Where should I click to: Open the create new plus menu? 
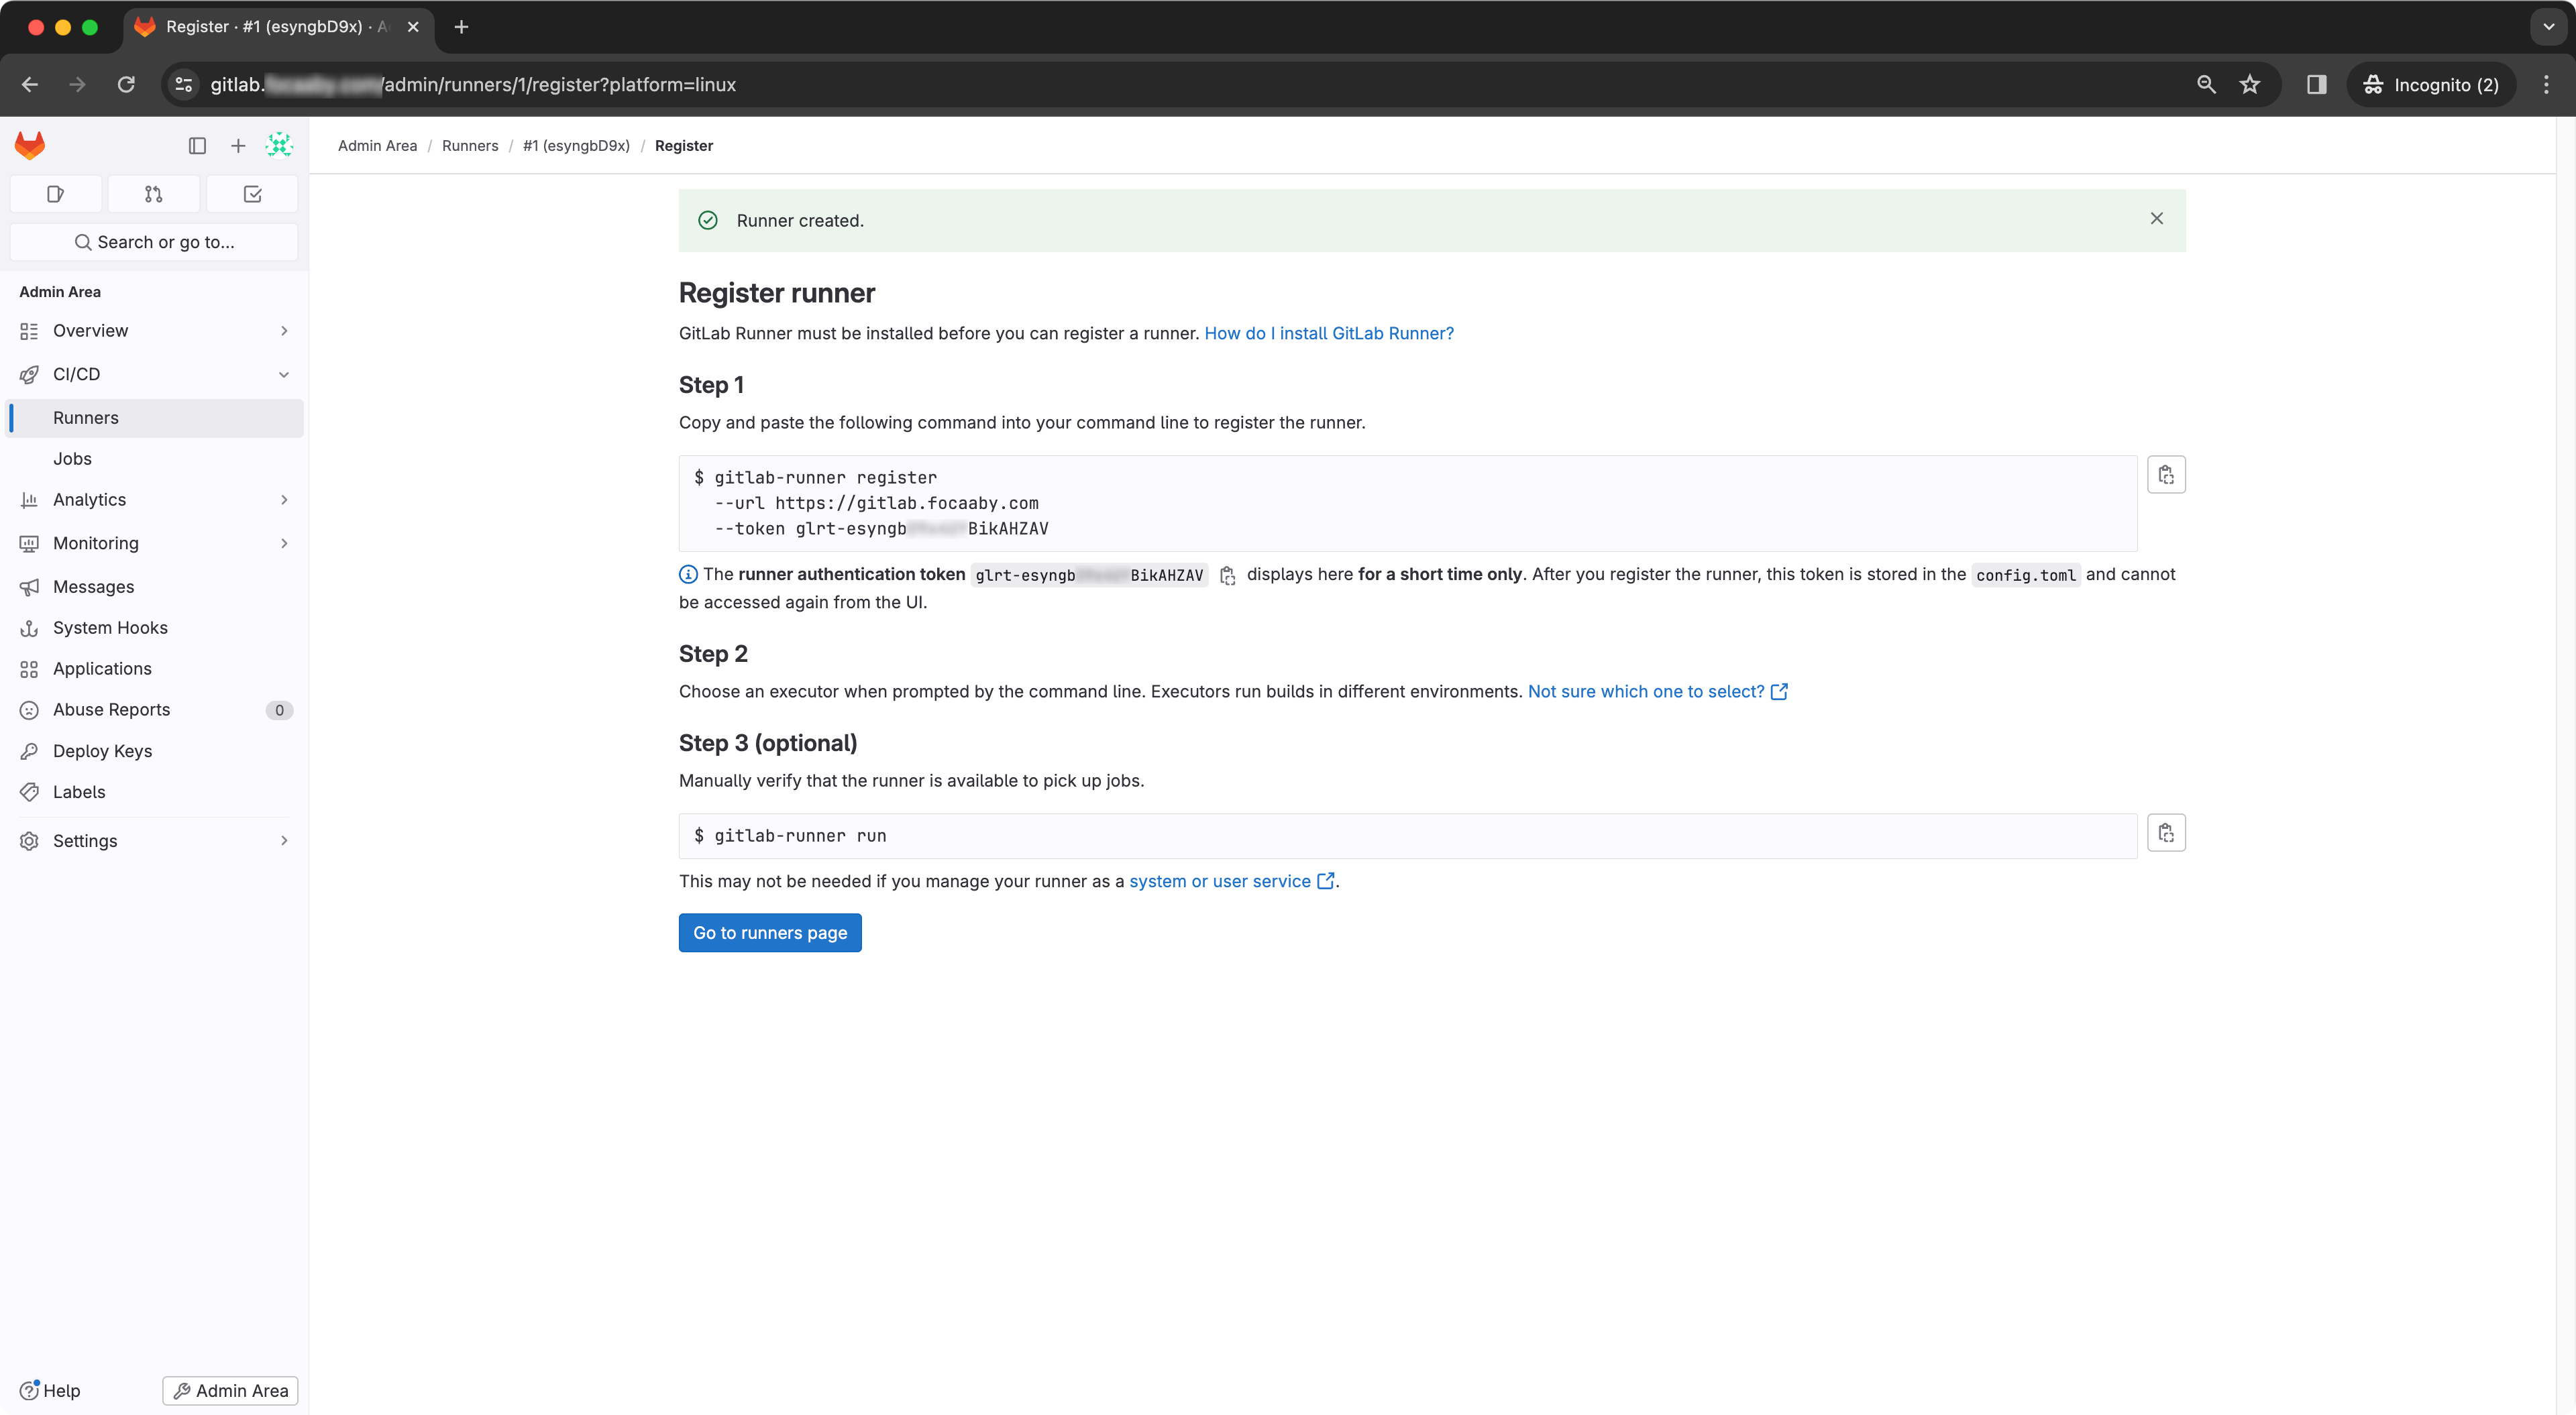pos(238,146)
